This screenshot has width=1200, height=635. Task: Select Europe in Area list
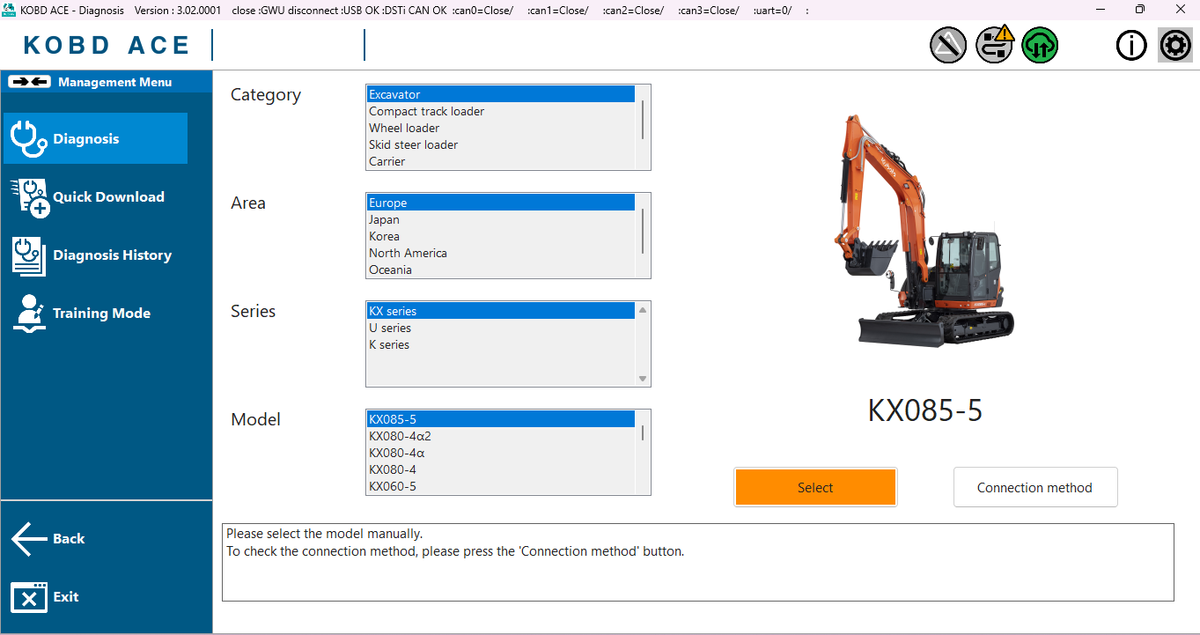[501, 203]
